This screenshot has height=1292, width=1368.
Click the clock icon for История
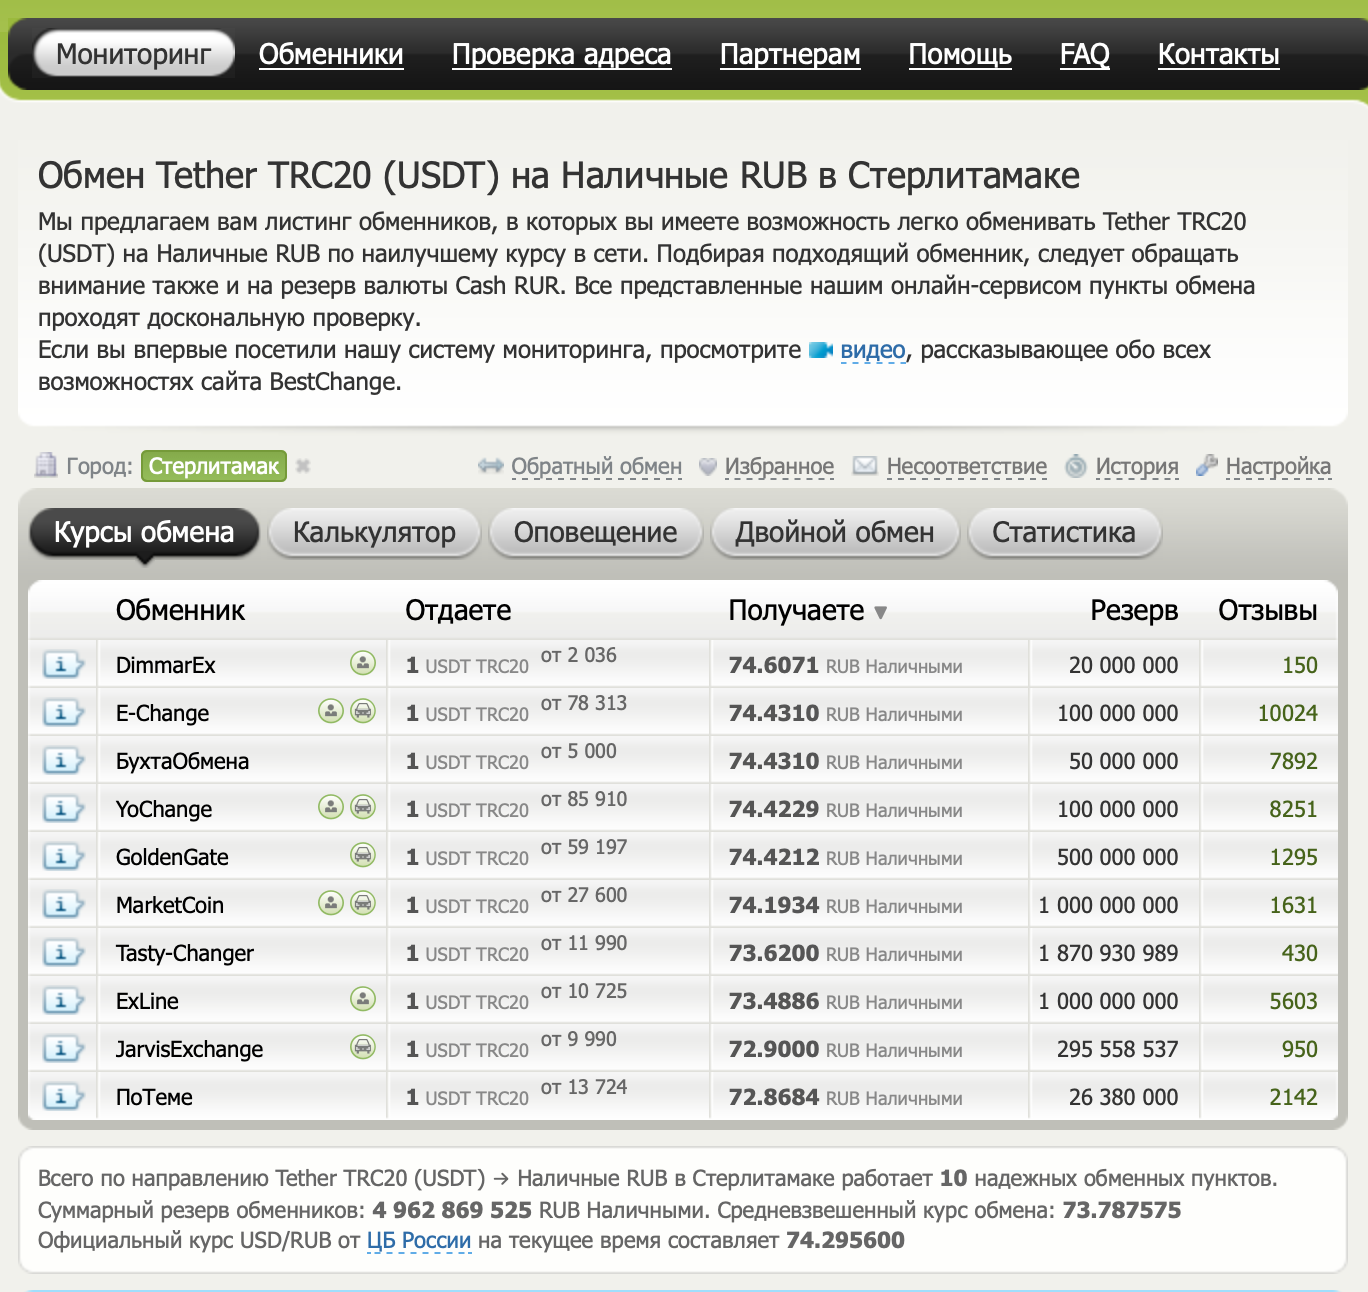click(1076, 466)
